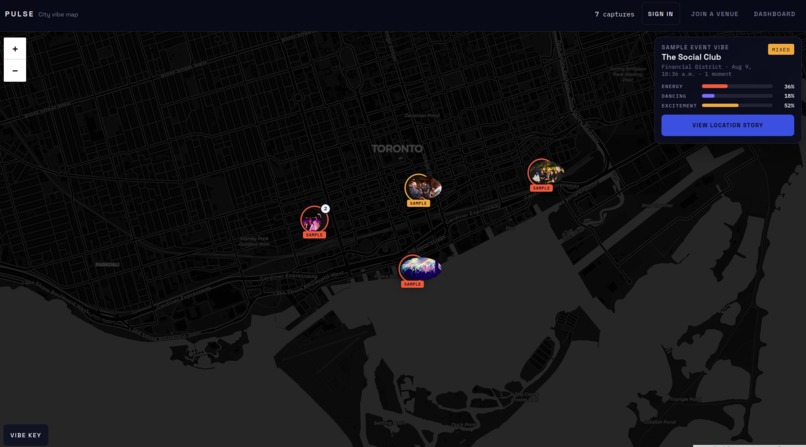
Task: Open the waterfront concert venue marker
Action: [x=419, y=268]
